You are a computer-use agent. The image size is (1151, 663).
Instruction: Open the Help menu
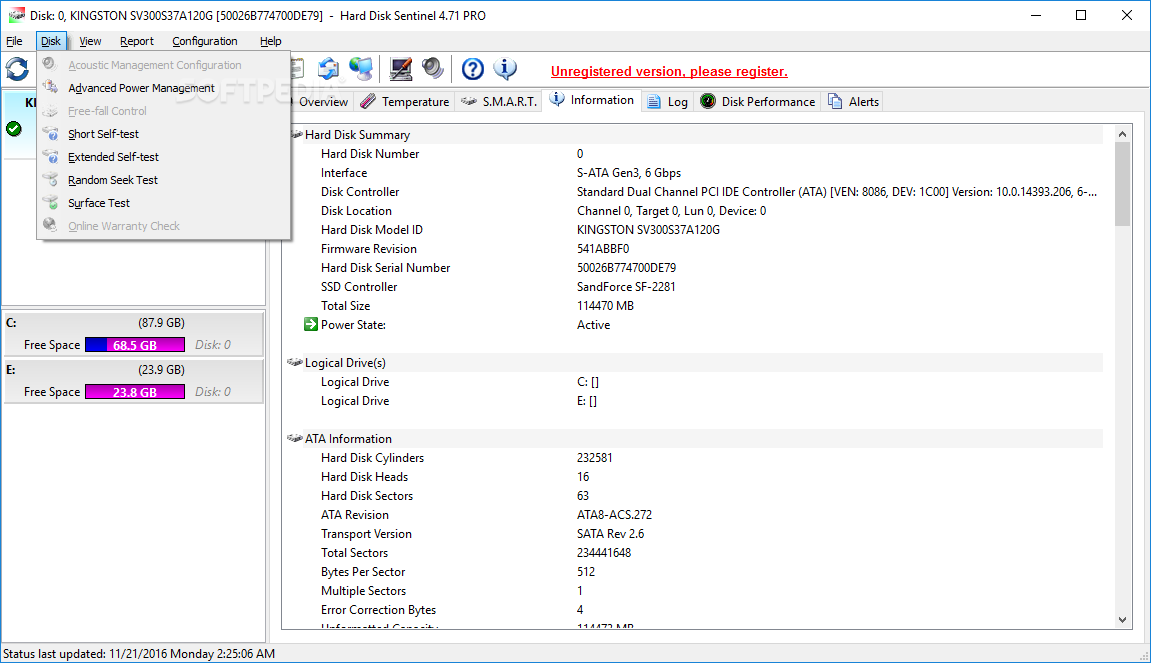click(x=270, y=41)
